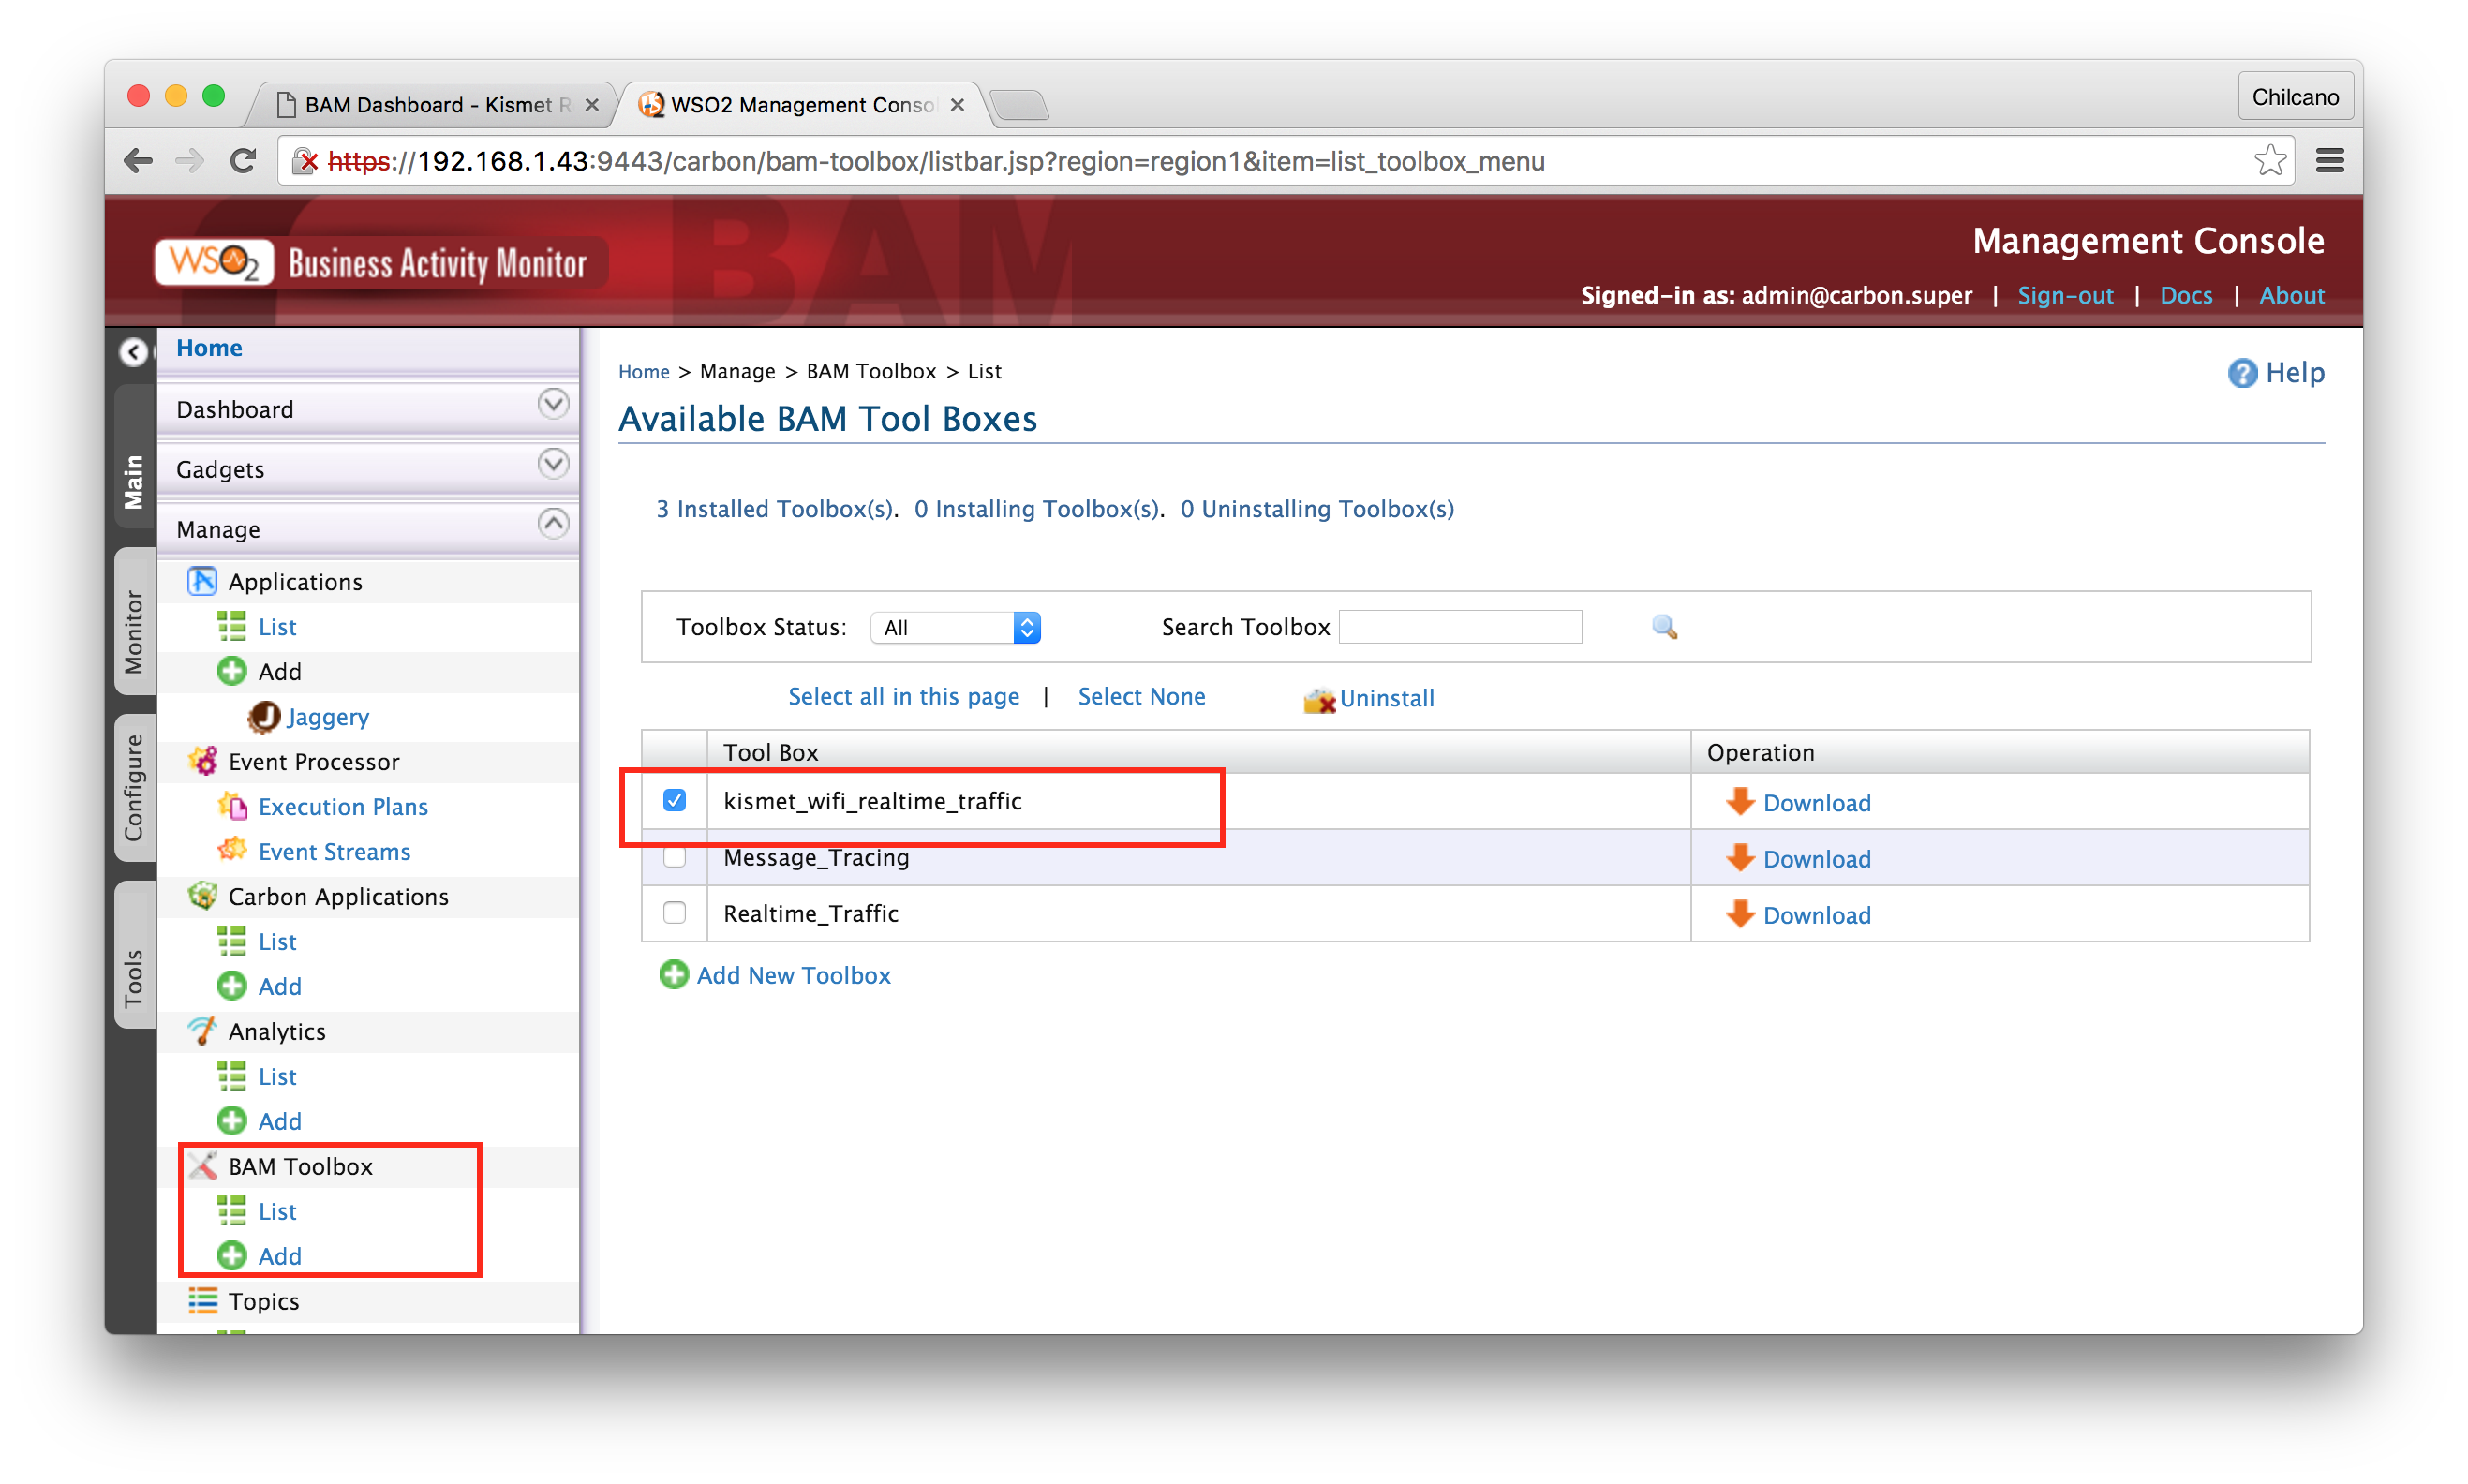The width and height of the screenshot is (2468, 1484).
Task: Click the Uninstall toolbox icon
Action: tap(1319, 699)
